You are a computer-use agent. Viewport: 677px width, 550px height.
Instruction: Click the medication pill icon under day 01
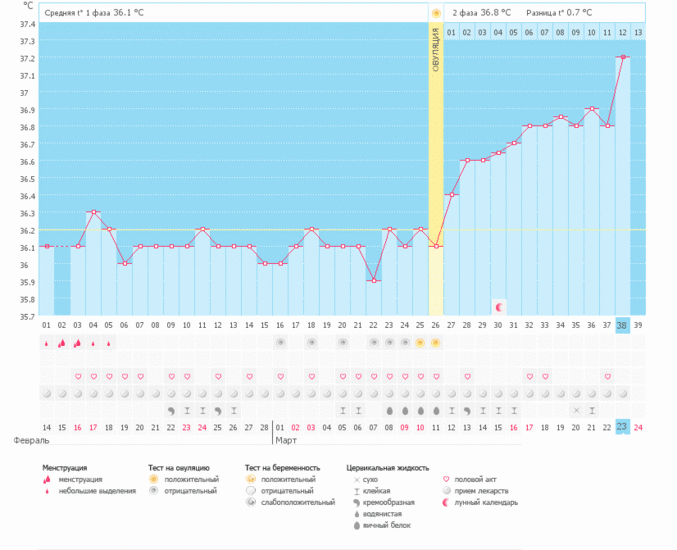pyautogui.click(x=47, y=394)
